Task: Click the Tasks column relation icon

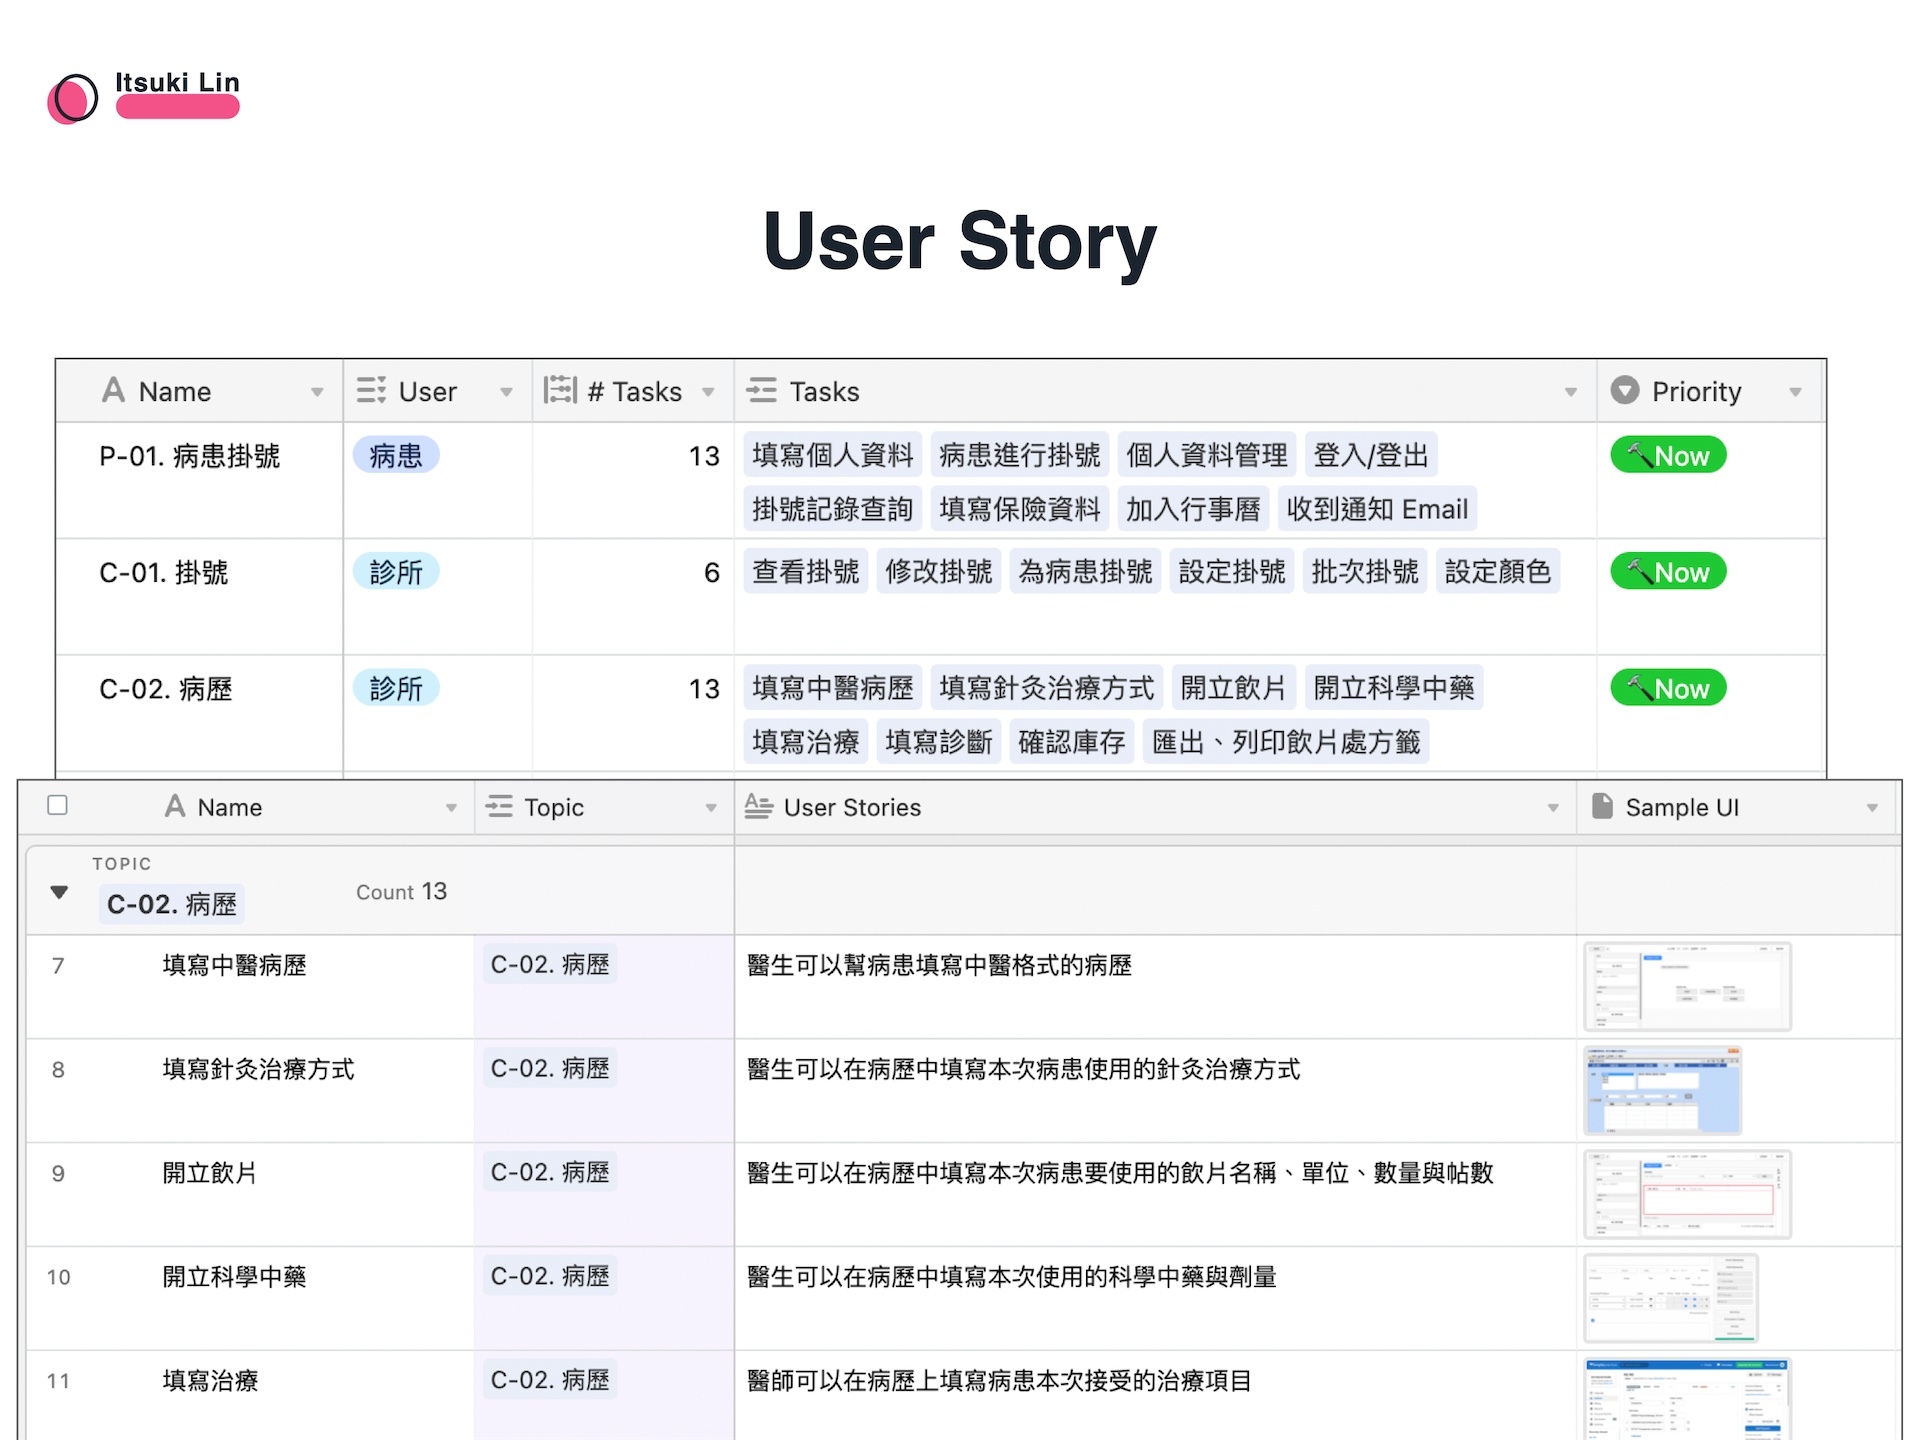Action: tap(762, 390)
